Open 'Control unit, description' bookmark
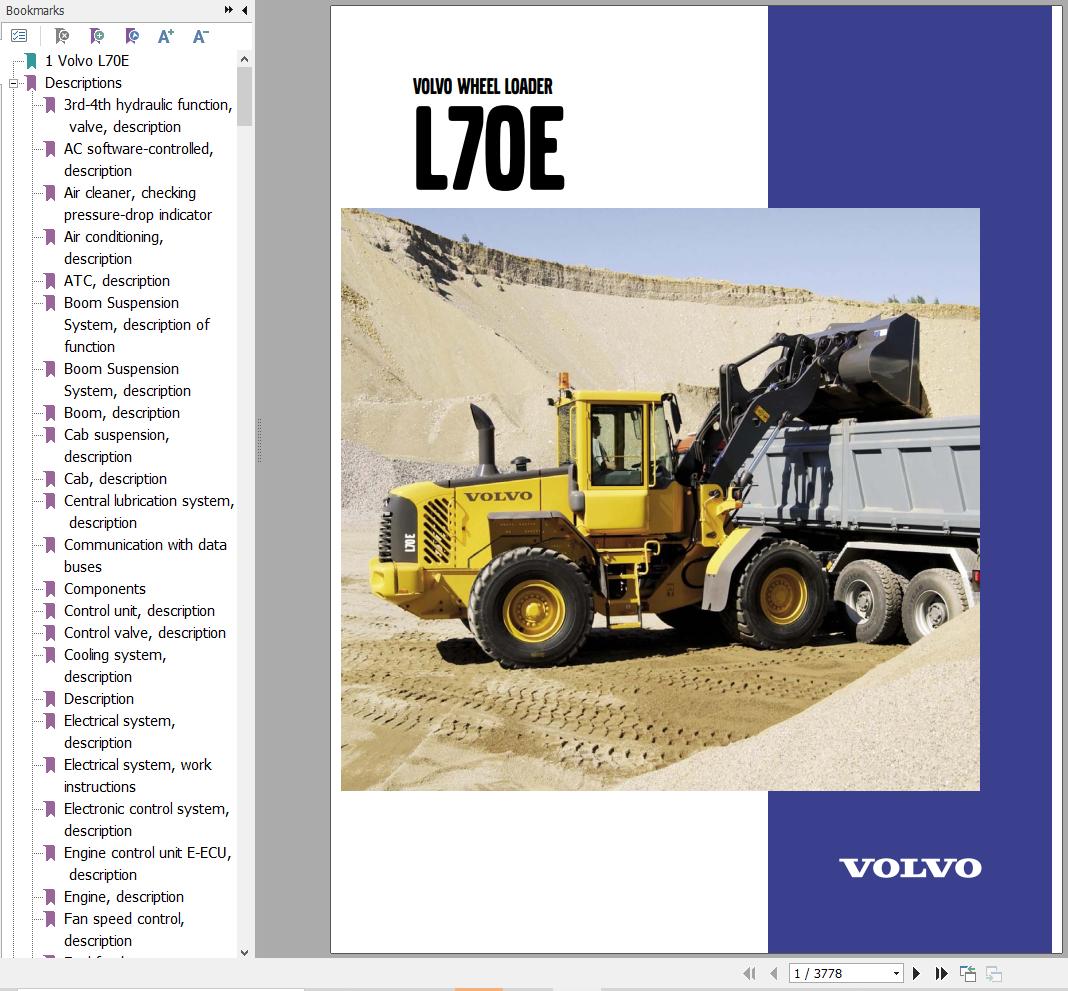The height and width of the screenshot is (991, 1068). point(139,611)
